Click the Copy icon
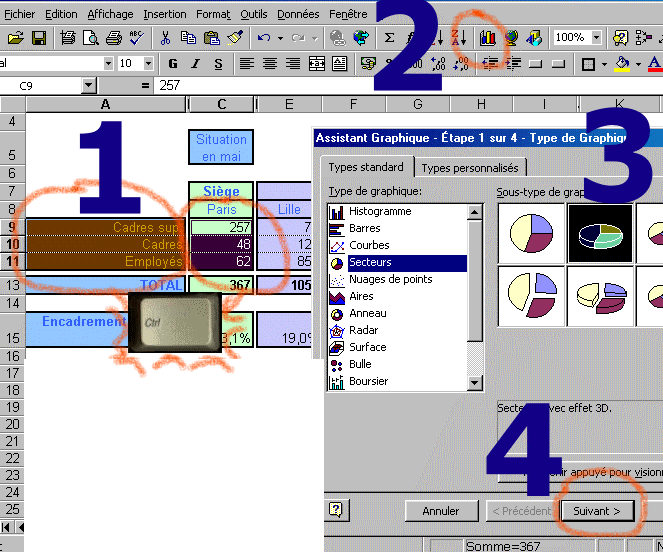This screenshot has width=663, height=552. point(188,38)
